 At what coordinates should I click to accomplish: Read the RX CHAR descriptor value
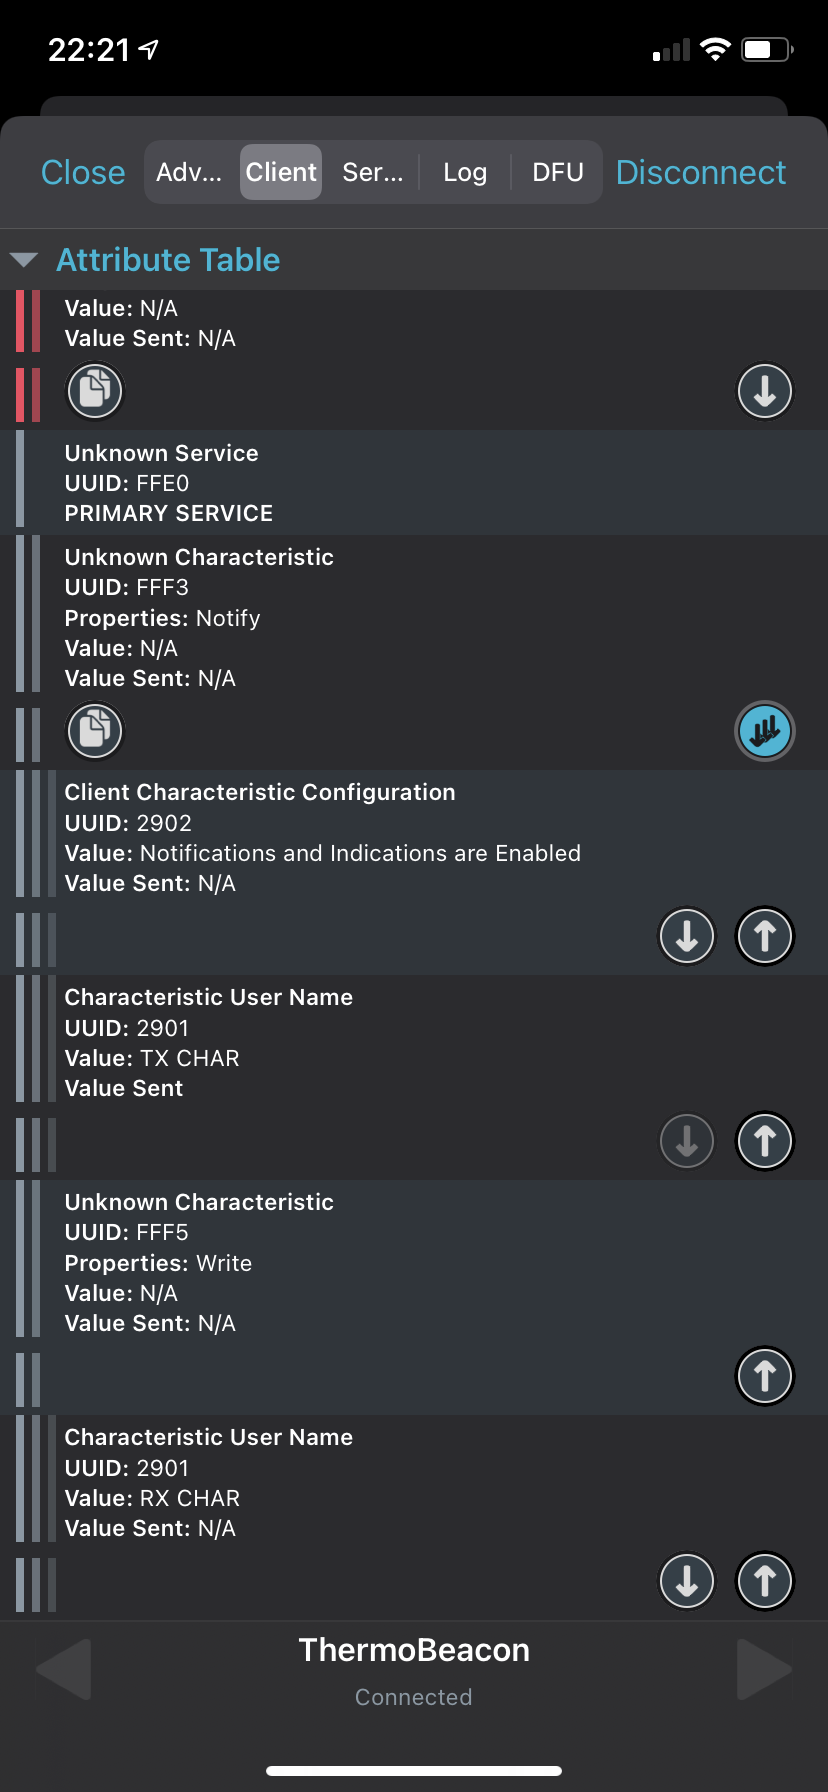687,1581
